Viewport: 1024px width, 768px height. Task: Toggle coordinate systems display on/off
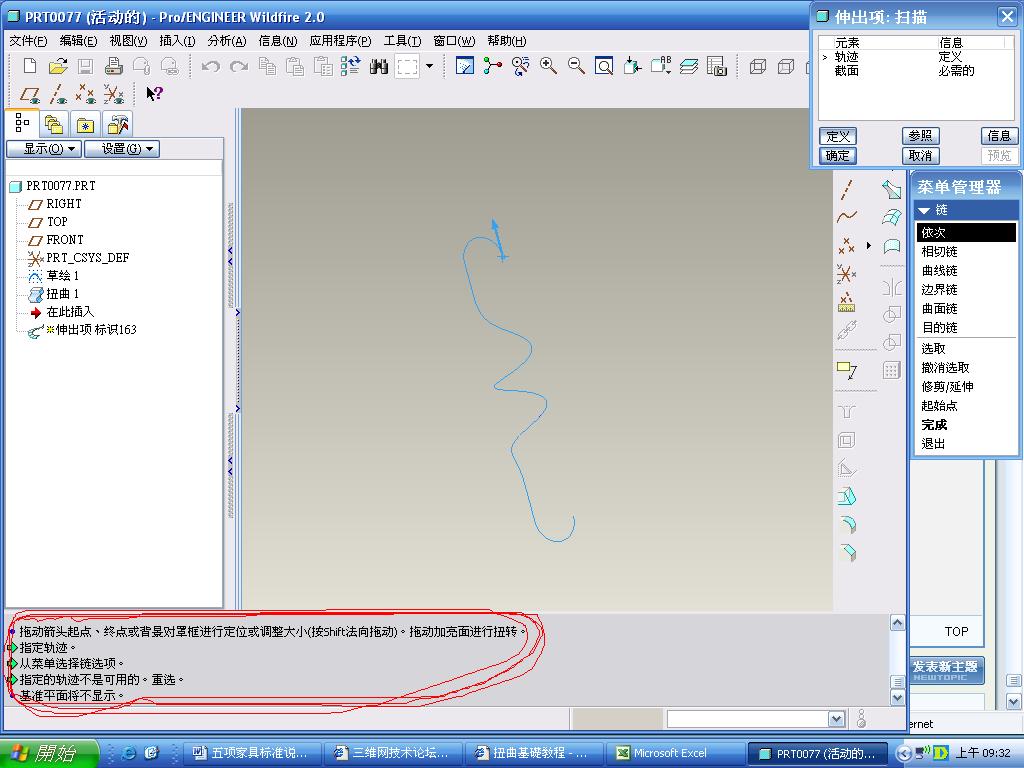click(114, 94)
